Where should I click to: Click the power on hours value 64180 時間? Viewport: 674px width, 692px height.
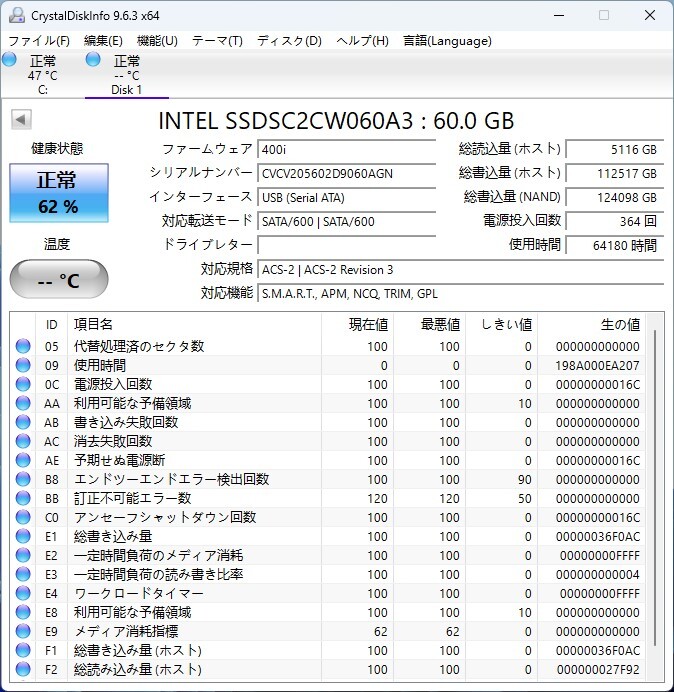click(x=615, y=245)
